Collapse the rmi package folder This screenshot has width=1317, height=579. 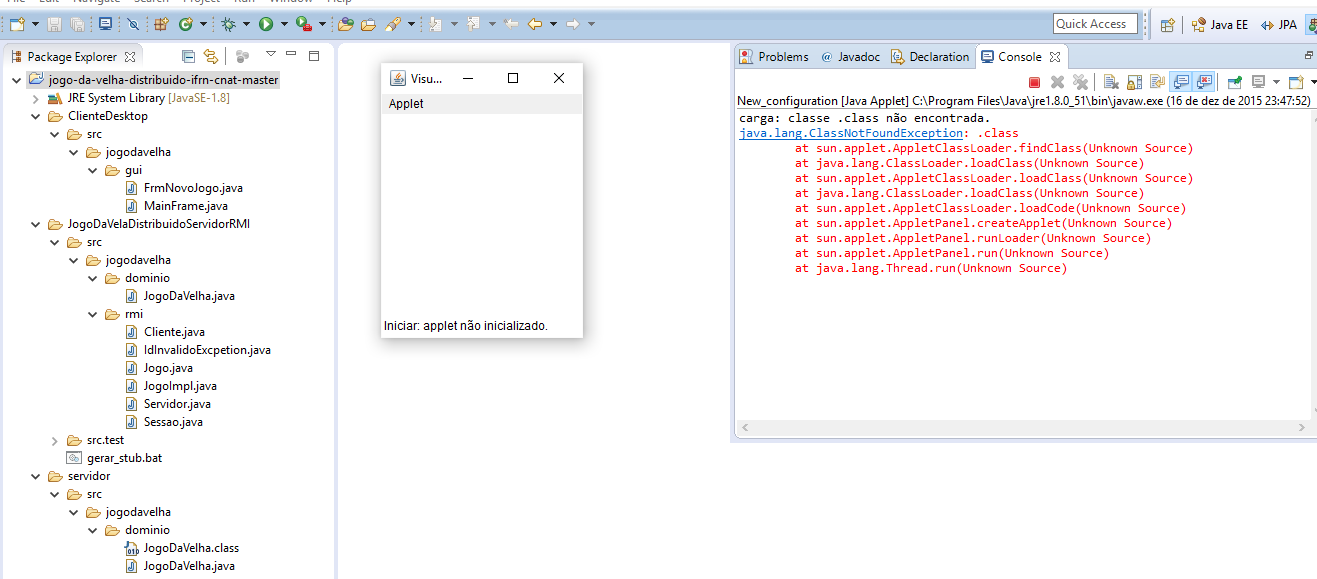(92, 315)
